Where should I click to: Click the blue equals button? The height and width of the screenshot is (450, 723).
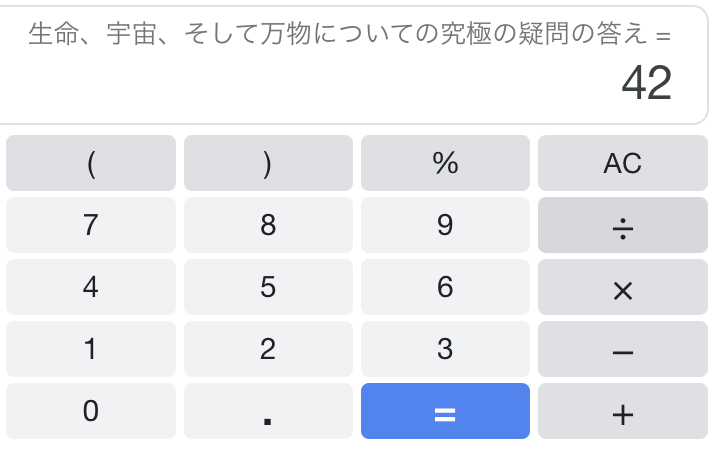point(445,411)
